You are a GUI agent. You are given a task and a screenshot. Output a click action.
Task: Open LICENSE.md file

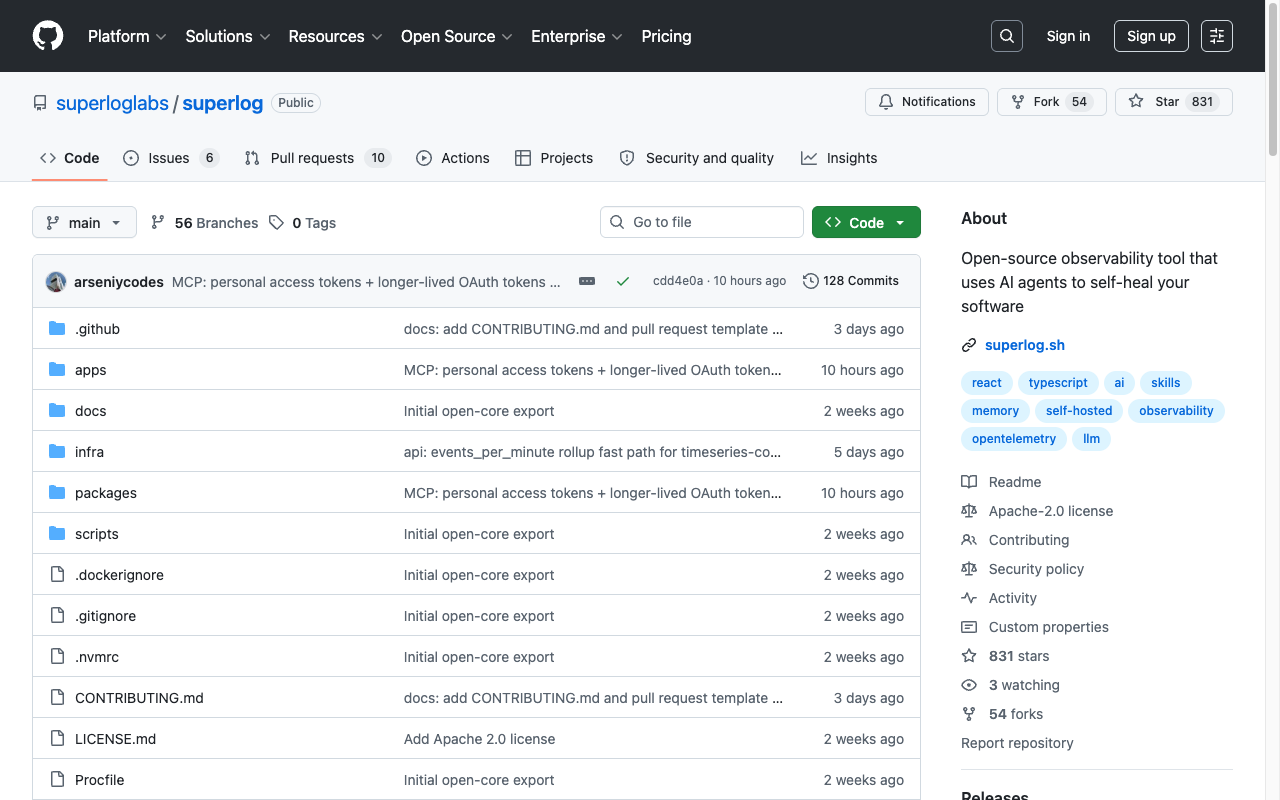click(116, 739)
